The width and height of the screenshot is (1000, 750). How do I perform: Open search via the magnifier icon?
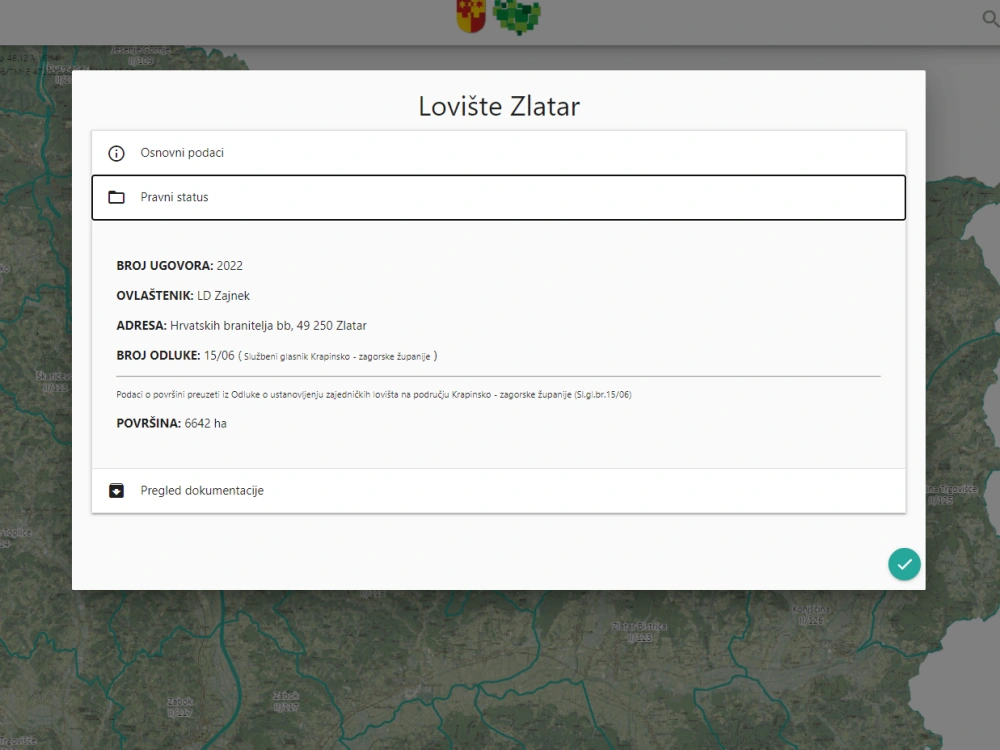click(x=990, y=18)
